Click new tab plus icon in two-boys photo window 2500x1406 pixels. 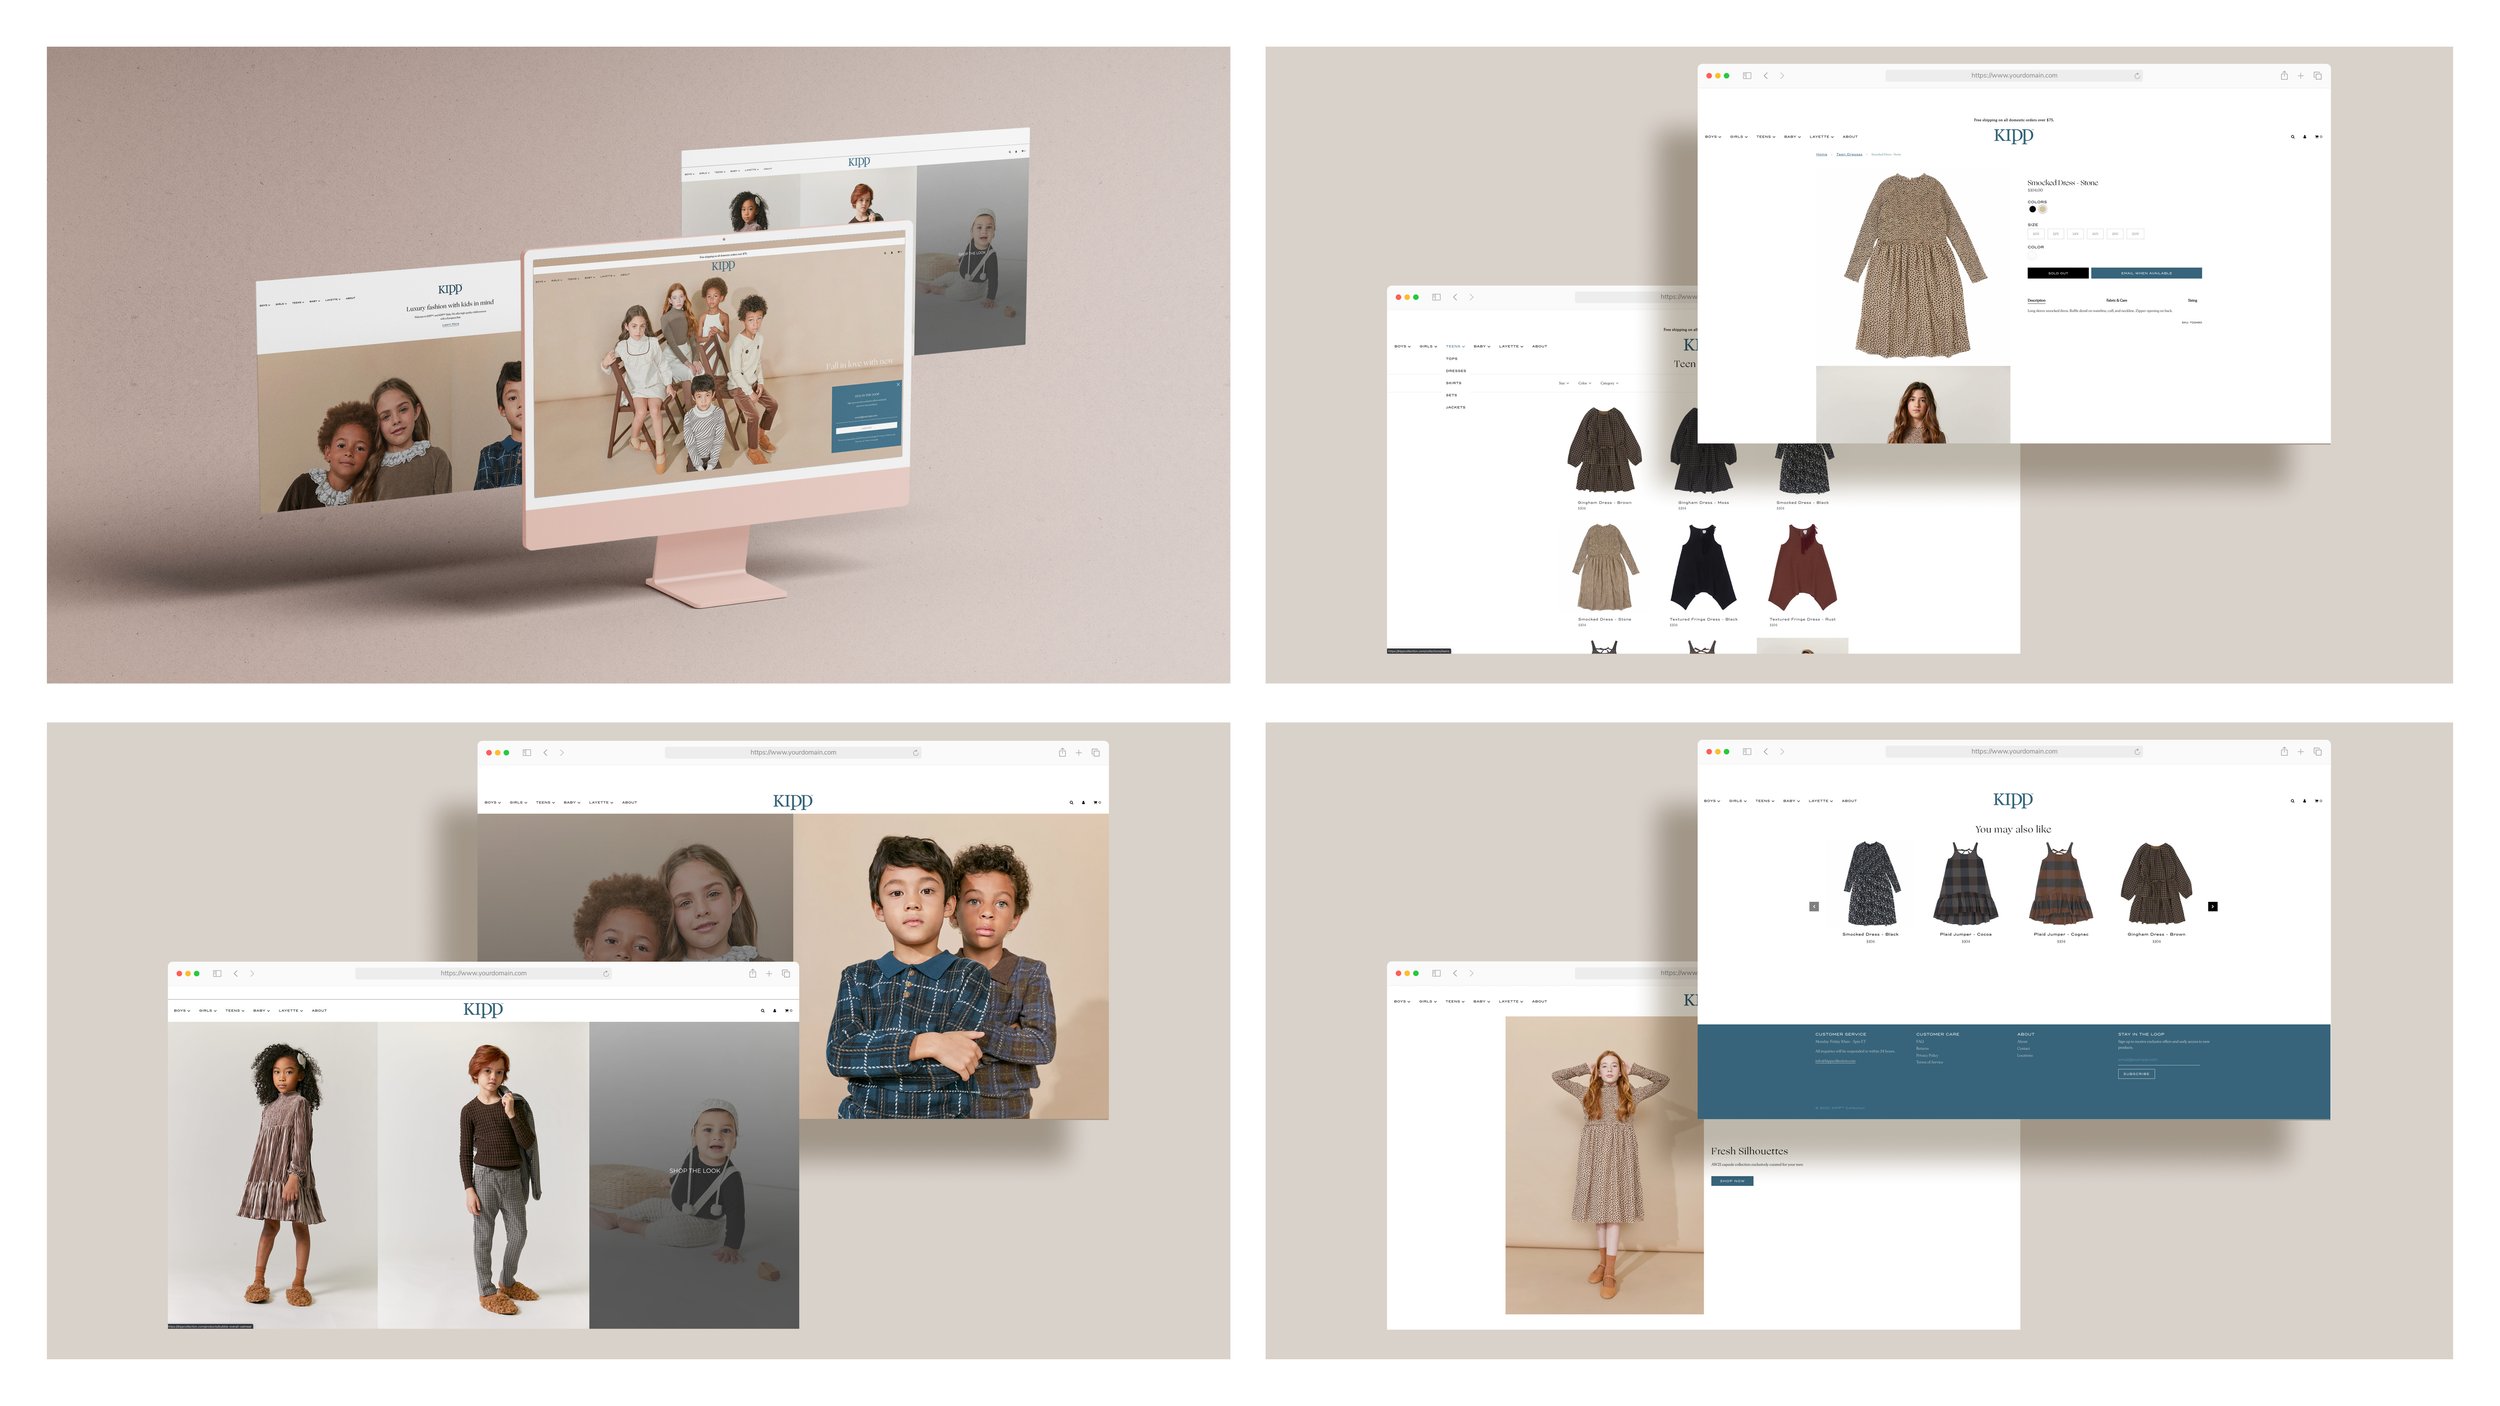pyautogui.click(x=1078, y=753)
